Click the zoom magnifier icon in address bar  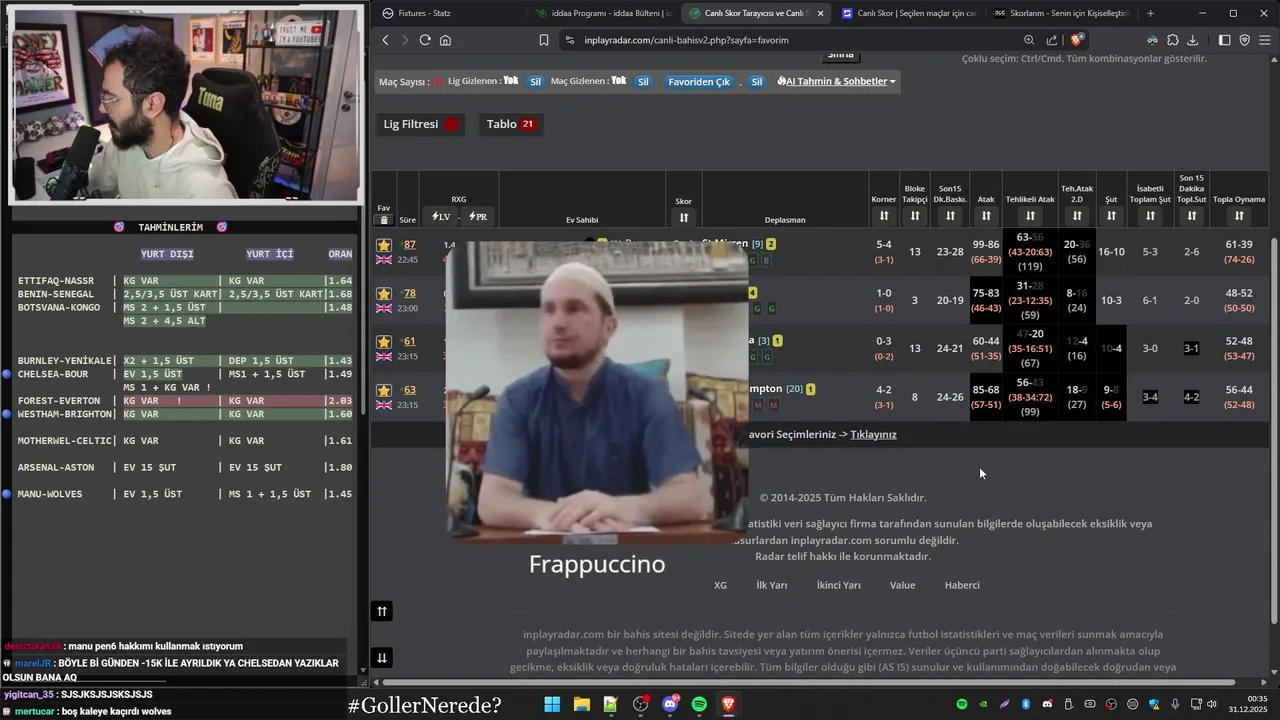pos(1029,40)
